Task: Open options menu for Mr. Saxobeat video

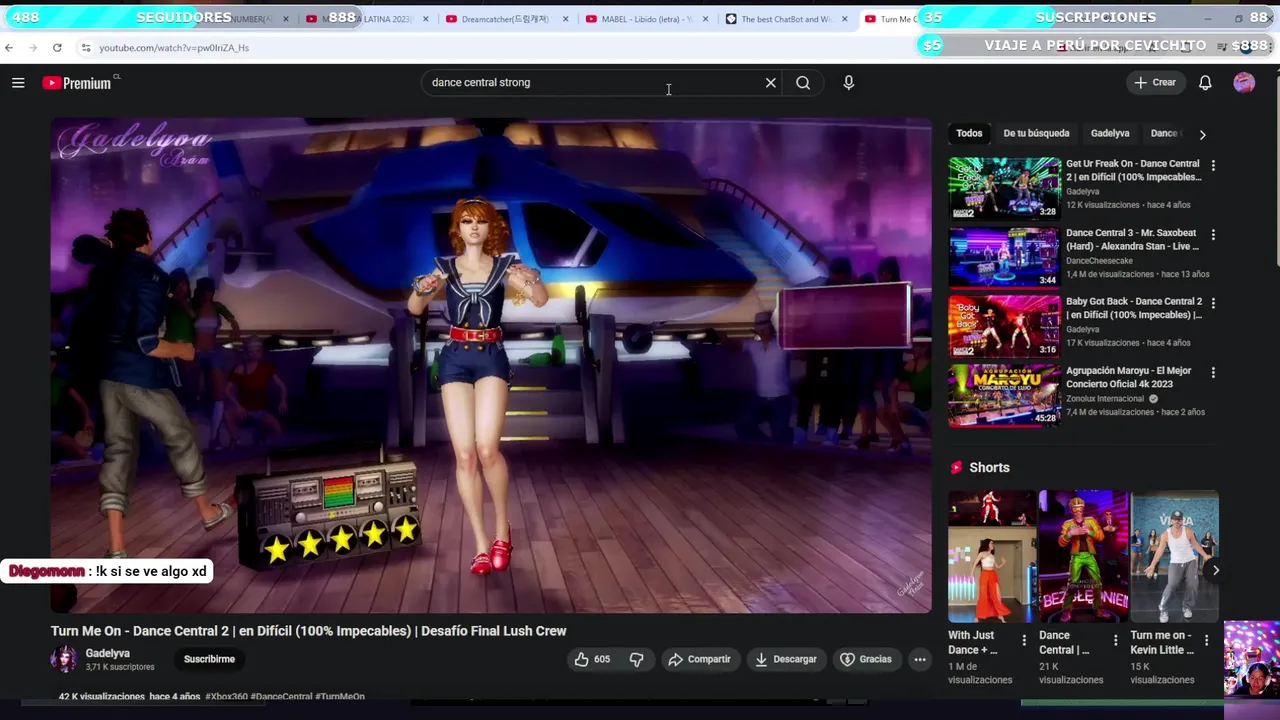Action: pyautogui.click(x=1213, y=235)
